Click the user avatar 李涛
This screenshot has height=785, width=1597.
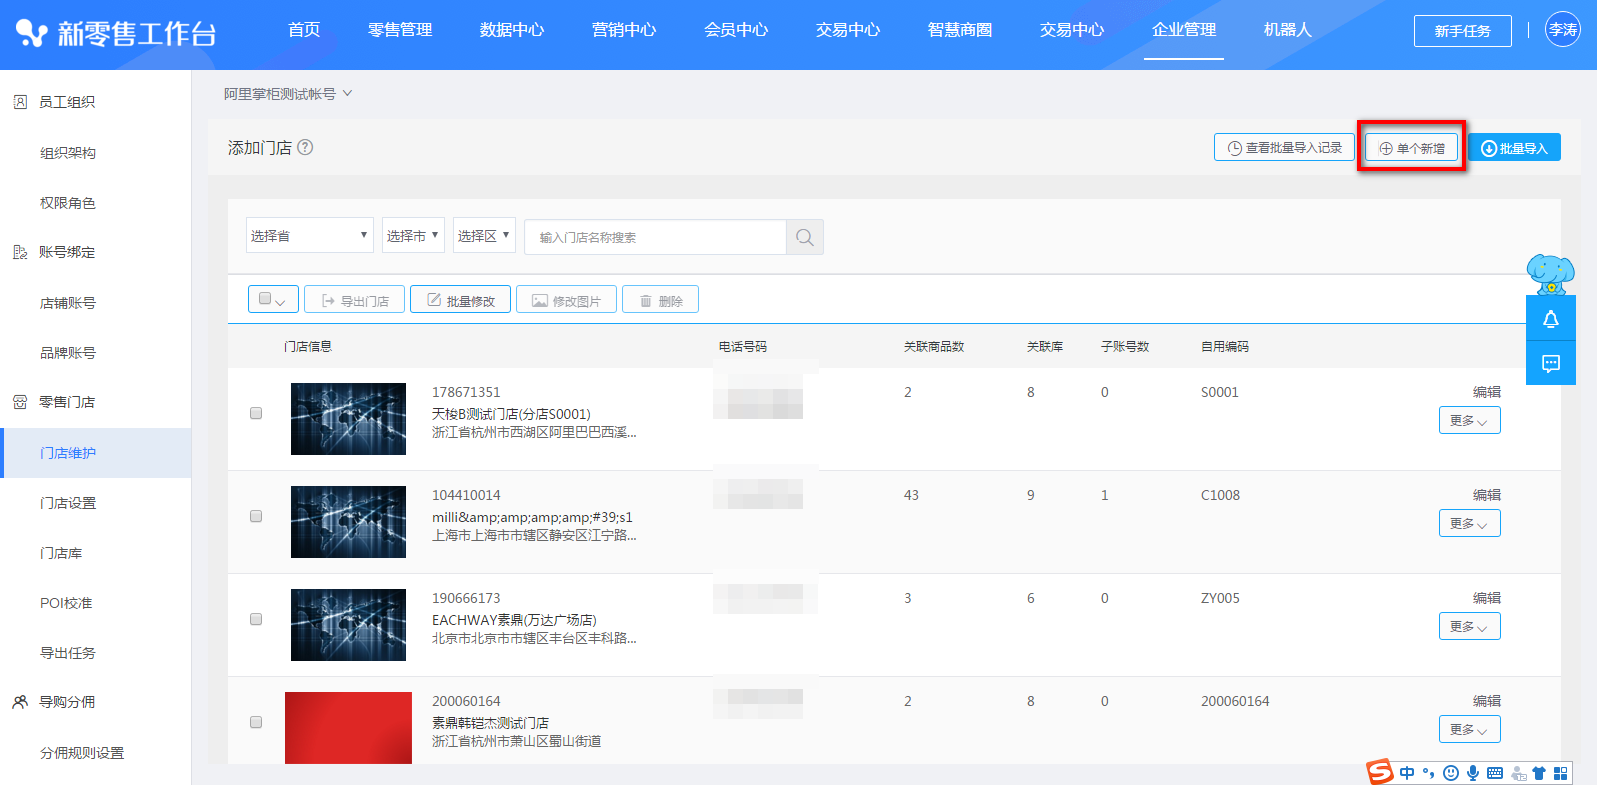[1562, 30]
